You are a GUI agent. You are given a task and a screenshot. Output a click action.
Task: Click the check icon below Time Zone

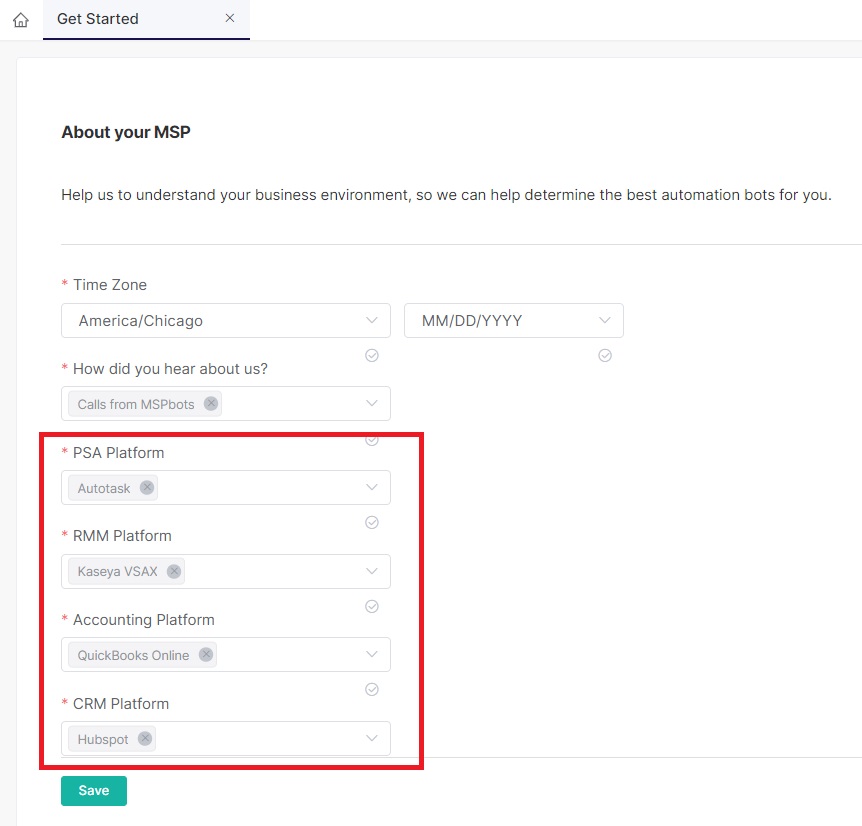[372, 355]
